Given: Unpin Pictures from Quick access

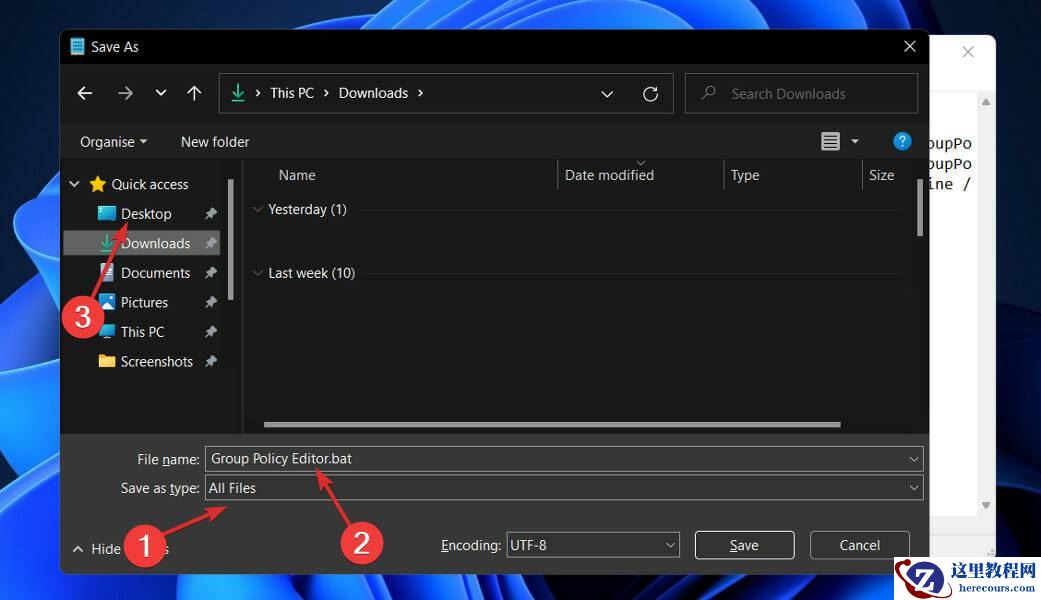Looking at the screenshot, I should (x=211, y=302).
